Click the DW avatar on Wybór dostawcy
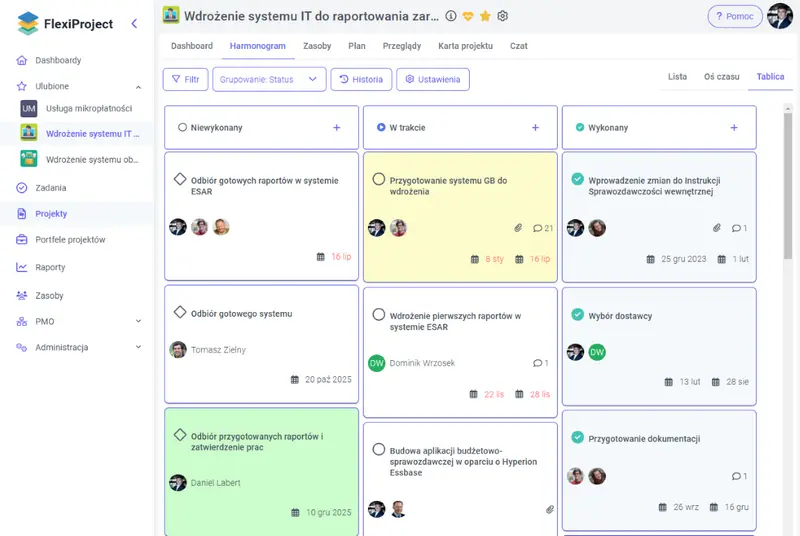Screen dimensions: 800x536 tap(597, 352)
